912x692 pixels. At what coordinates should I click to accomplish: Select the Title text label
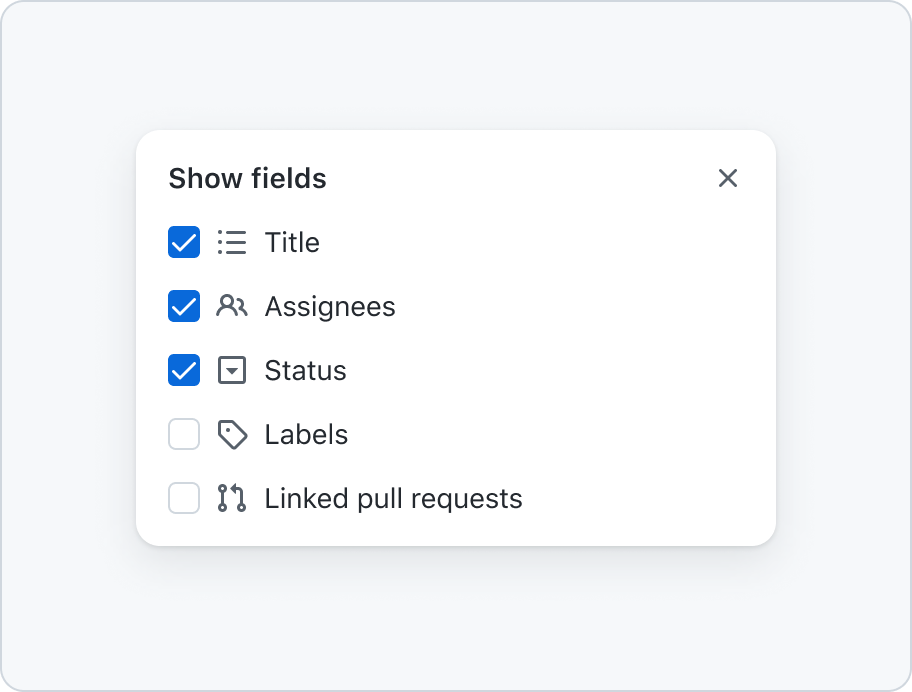point(292,242)
